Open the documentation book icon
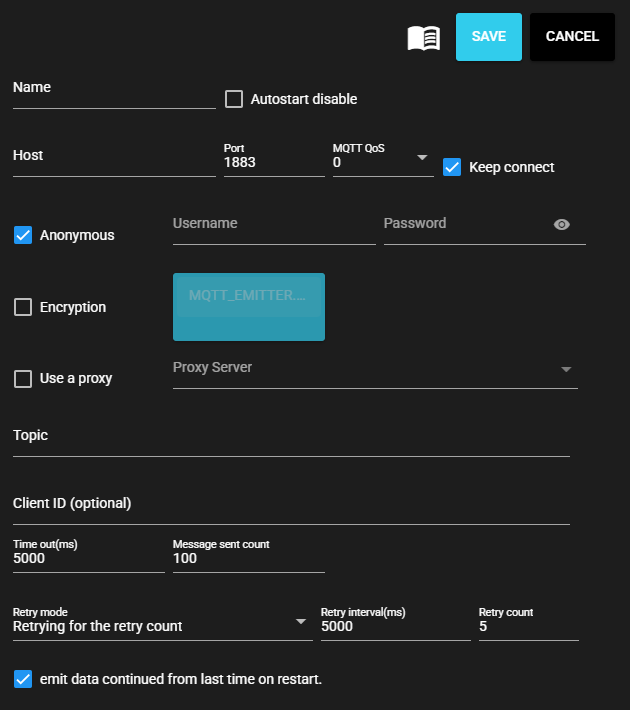630x710 pixels. point(424,38)
